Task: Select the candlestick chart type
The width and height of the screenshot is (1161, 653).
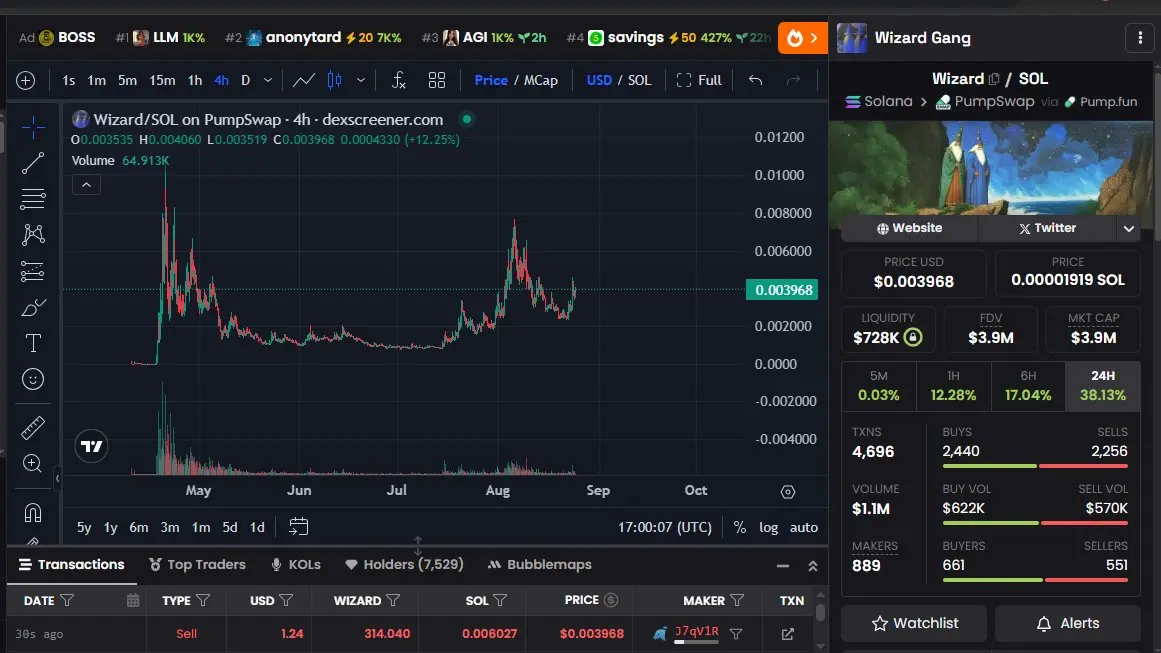Action: [x=335, y=80]
